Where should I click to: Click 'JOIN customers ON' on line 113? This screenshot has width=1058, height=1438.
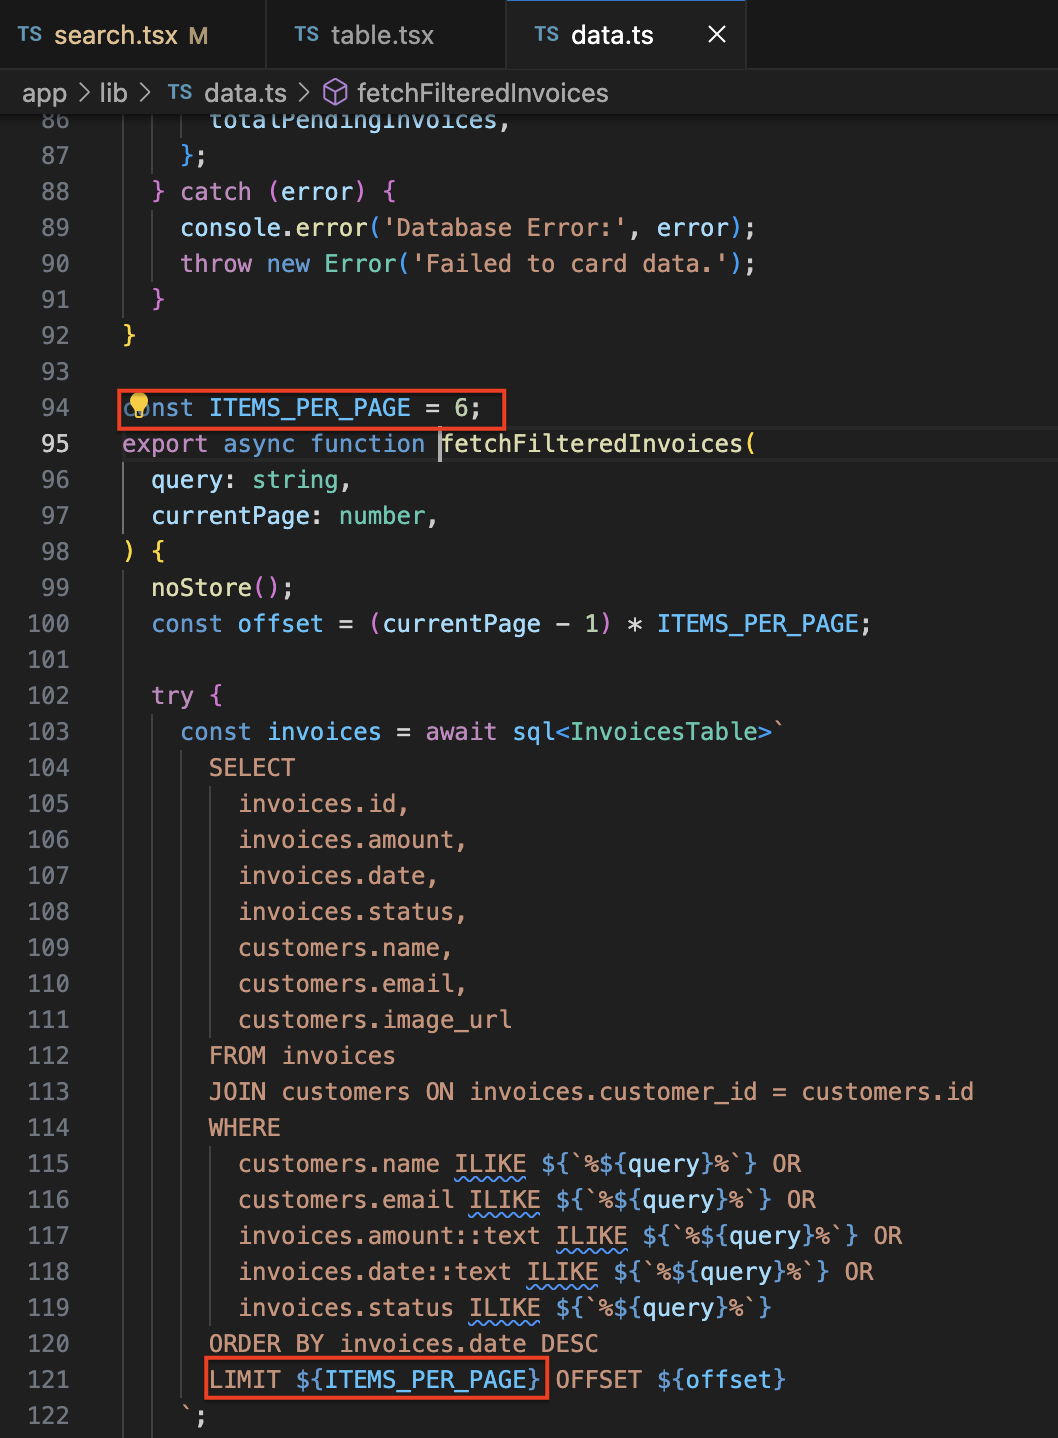pos(331,1092)
